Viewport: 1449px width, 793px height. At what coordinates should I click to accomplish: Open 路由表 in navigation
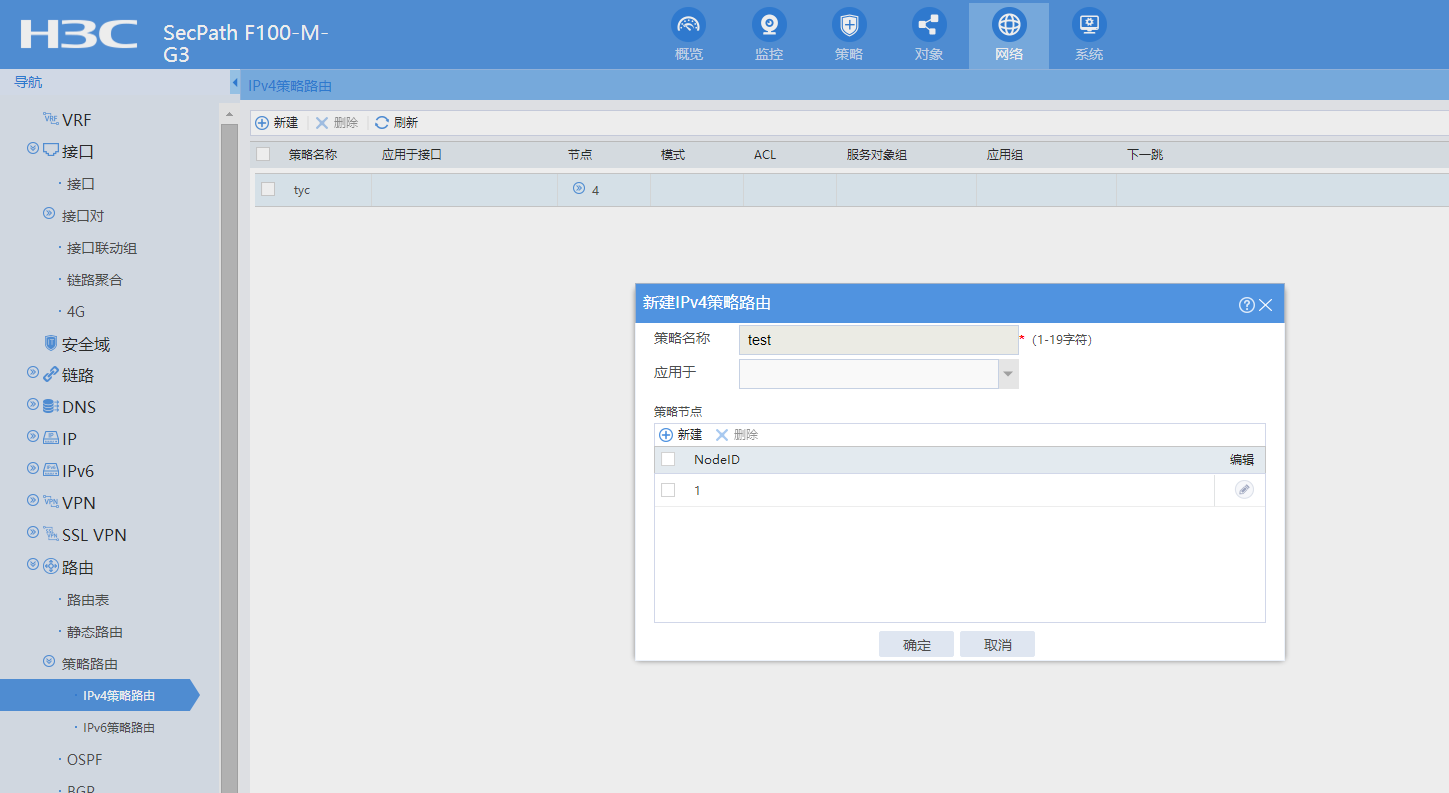coord(88,600)
